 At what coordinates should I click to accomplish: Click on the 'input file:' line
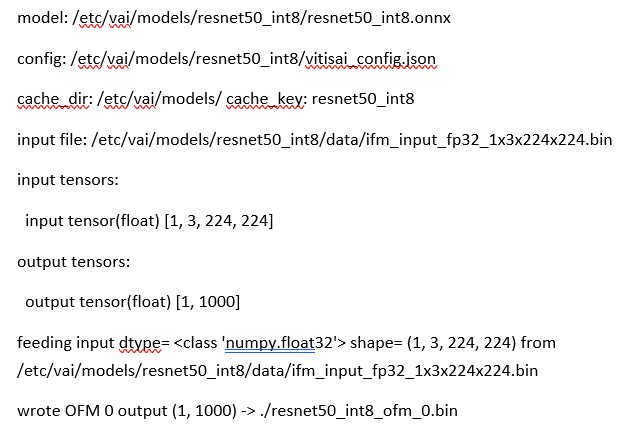(314, 140)
